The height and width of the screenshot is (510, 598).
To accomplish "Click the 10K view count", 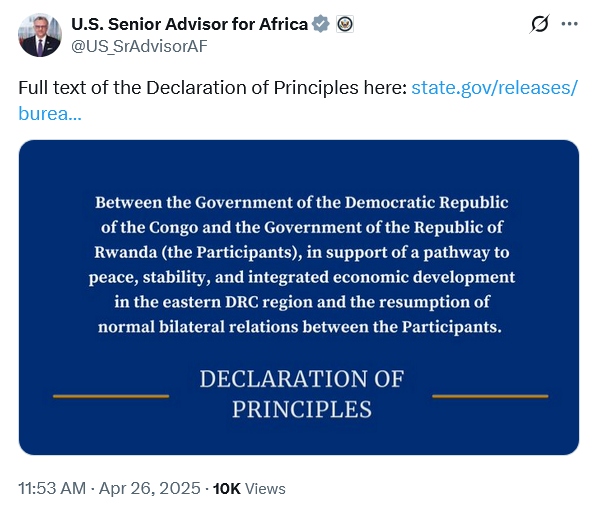I will tap(227, 489).
